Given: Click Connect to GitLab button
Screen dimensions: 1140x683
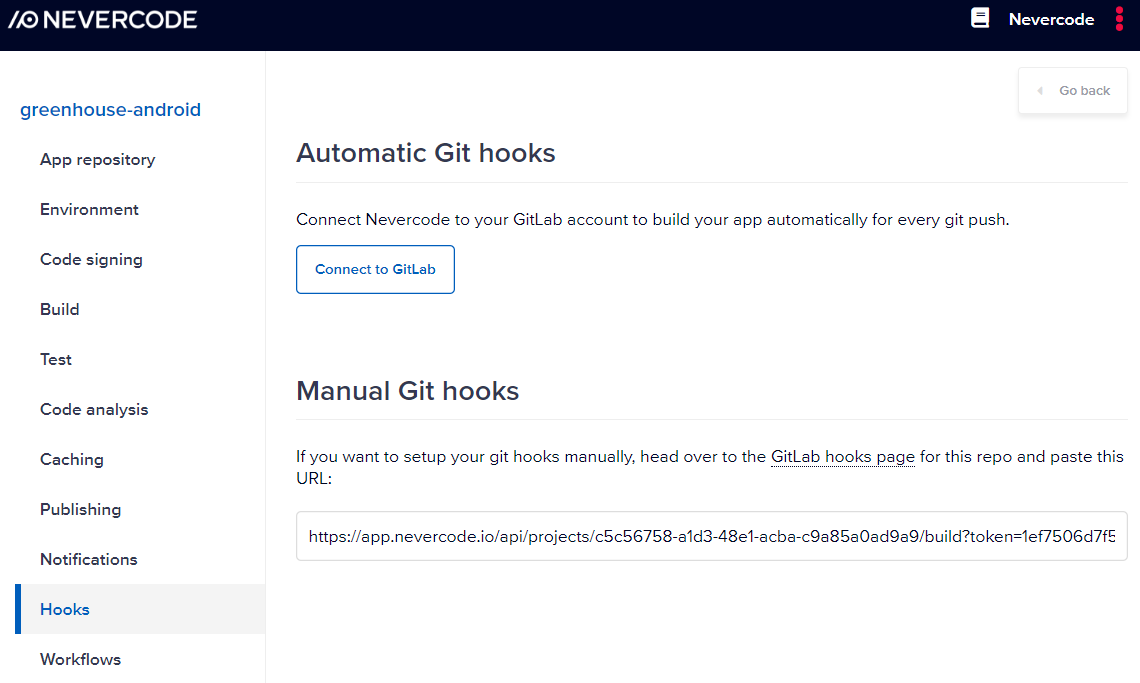Looking at the screenshot, I should pyautogui.click(x=375, y=269).
